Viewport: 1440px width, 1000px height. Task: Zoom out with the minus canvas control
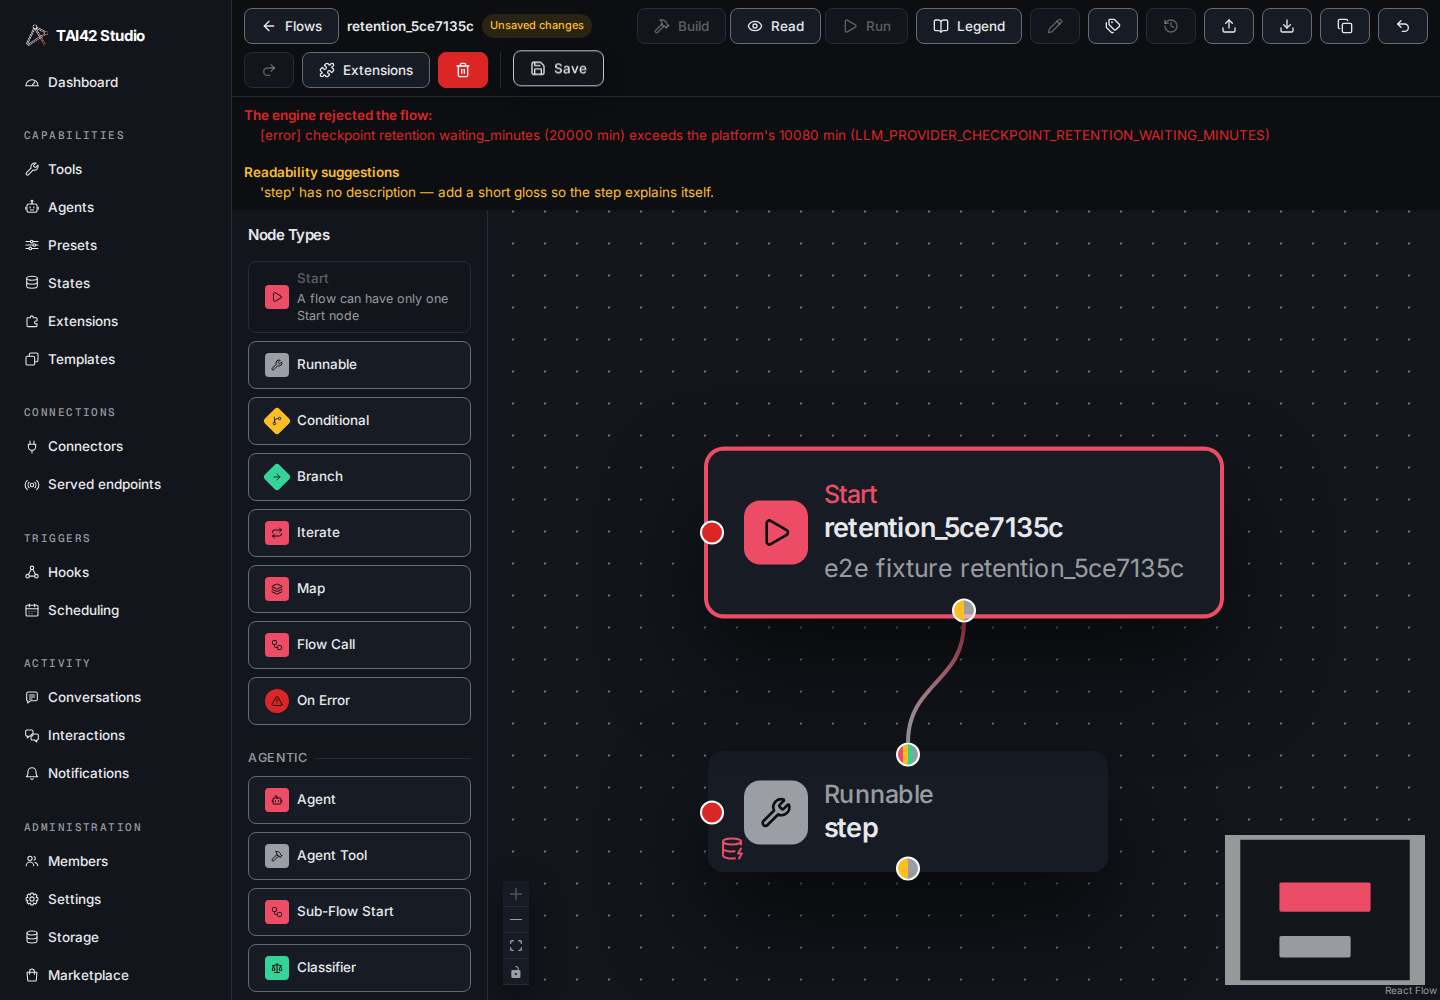tap(516, 920)
